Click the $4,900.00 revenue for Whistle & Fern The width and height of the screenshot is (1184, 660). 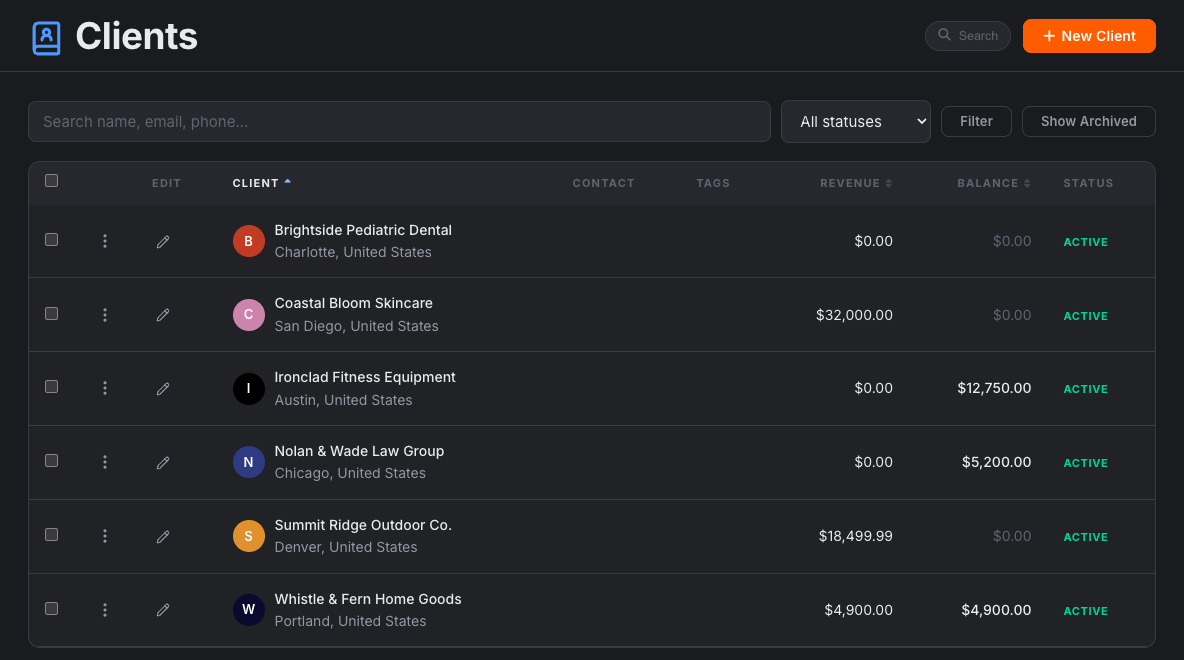tap(859, 610)
